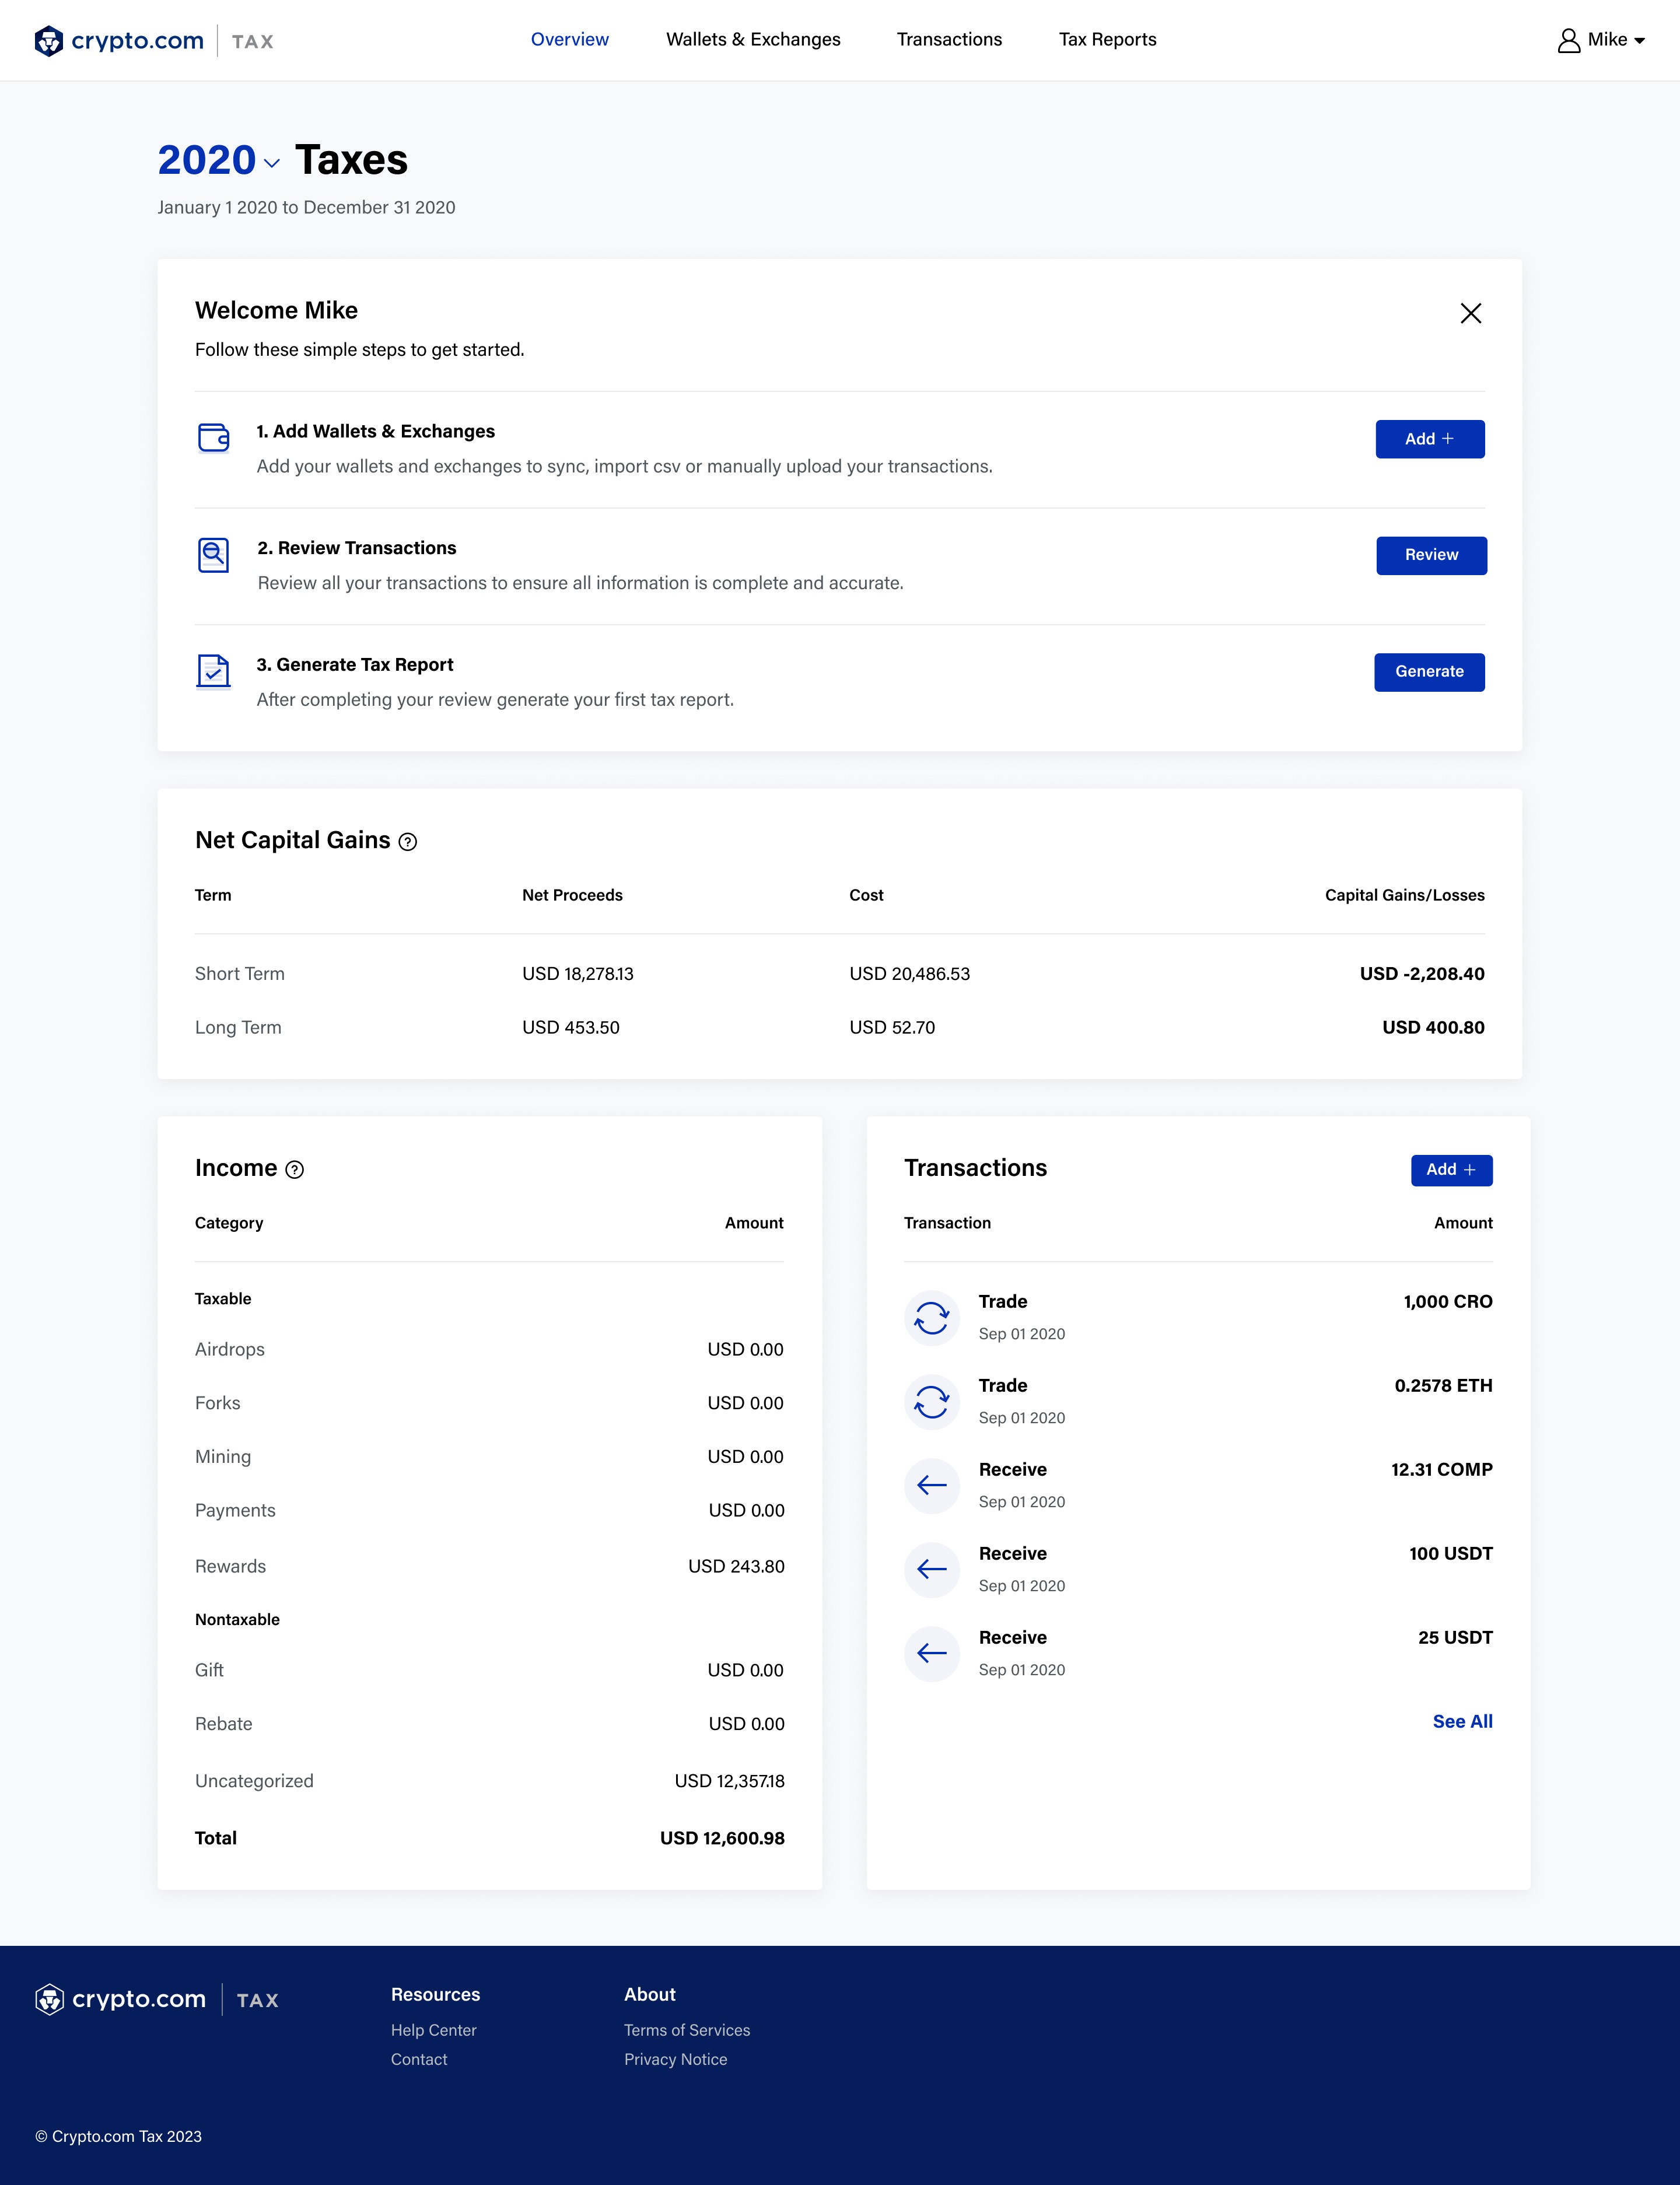
Task: Click the receive arrow icon for 25 USDT
Action: 931,1654
